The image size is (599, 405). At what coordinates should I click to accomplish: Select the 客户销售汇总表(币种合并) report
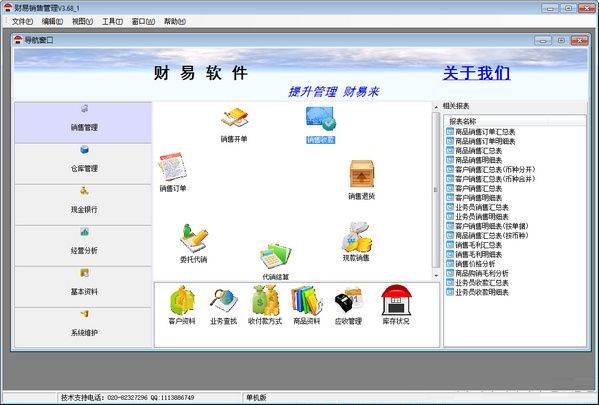pyautogui.click(x=491, y=179)
